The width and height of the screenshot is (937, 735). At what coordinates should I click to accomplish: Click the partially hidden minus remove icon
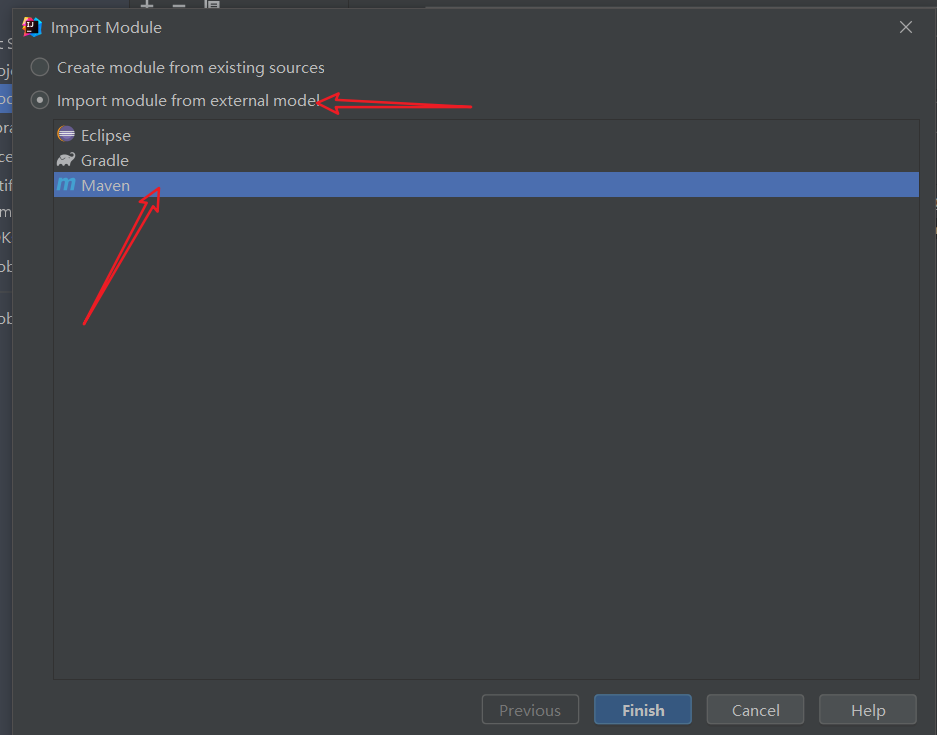(x=179, y=4)
